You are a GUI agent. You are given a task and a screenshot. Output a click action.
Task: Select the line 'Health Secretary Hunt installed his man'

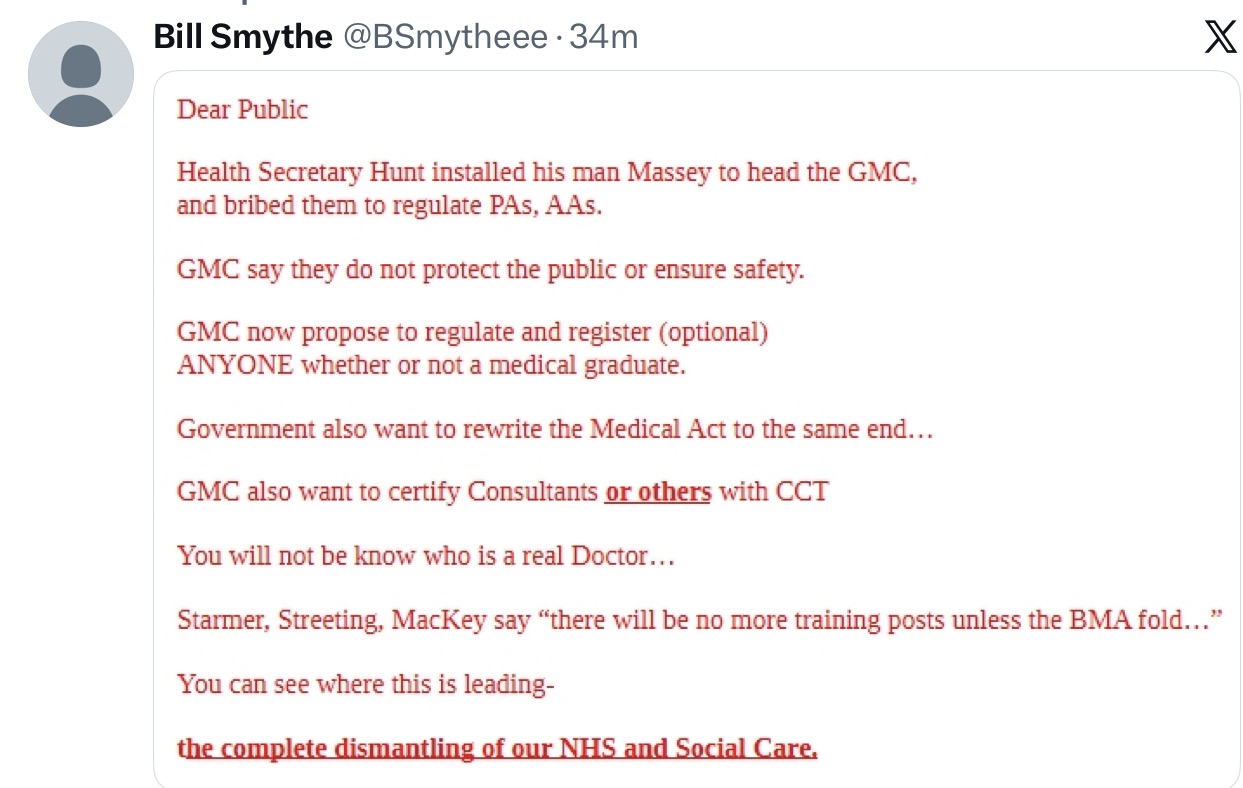tap(547, 172)
